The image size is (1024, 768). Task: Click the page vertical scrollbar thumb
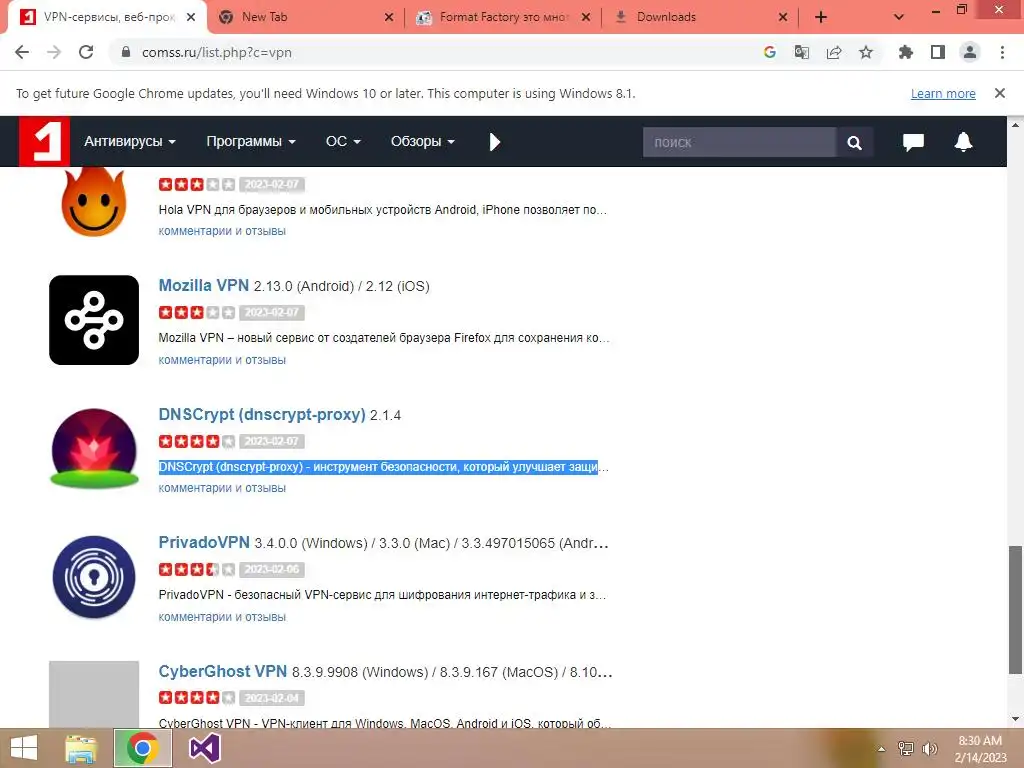coord(1016,610)
